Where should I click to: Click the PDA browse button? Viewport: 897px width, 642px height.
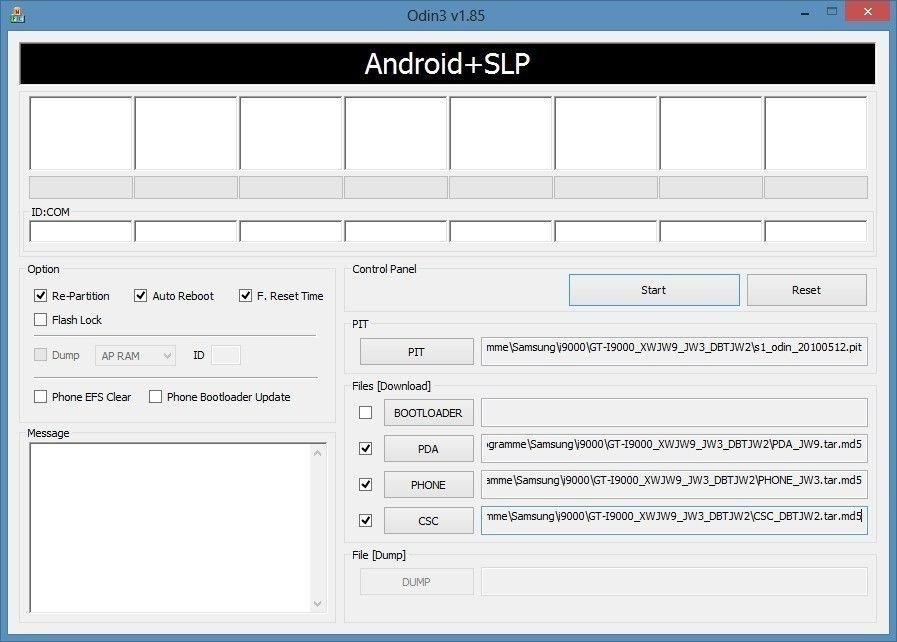tap(428, 449)
